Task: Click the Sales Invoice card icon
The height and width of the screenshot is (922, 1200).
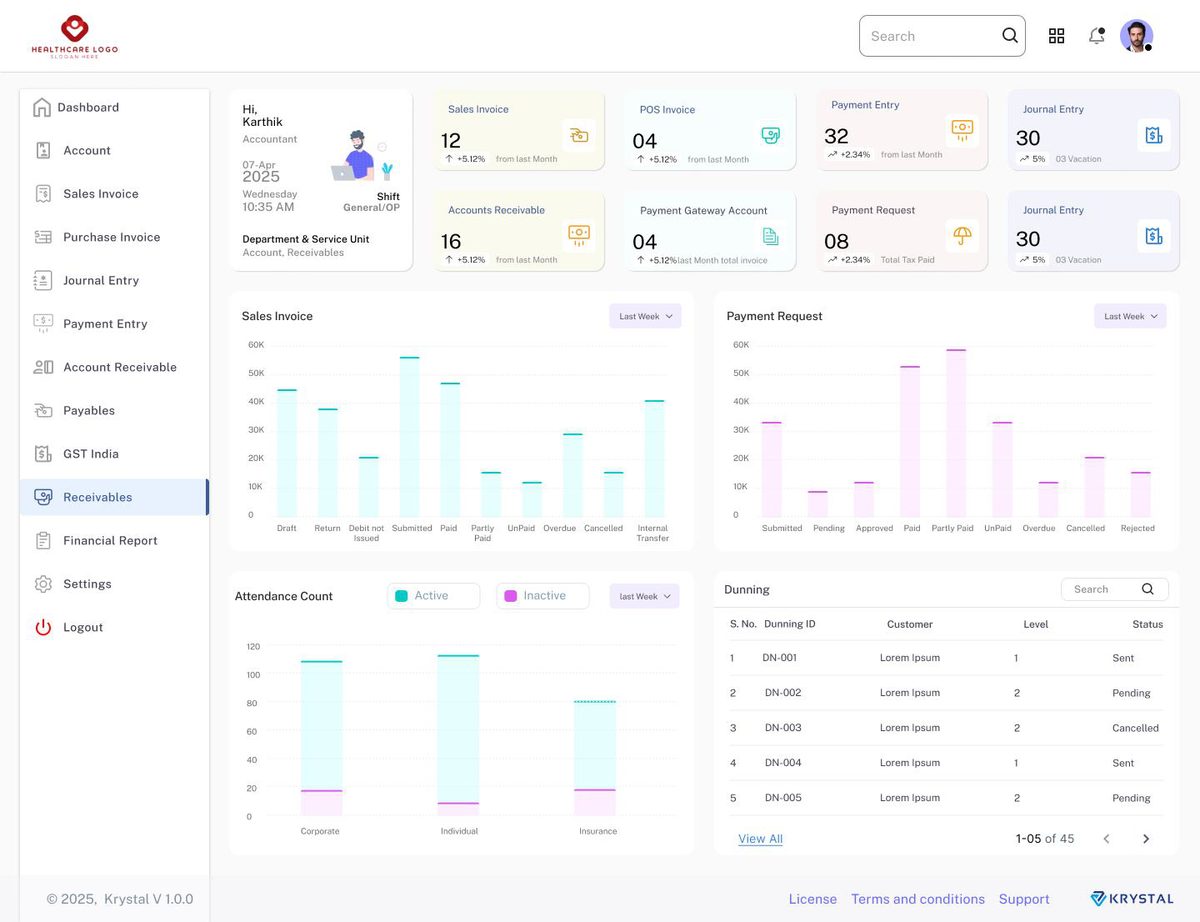Action: (578, 135)
